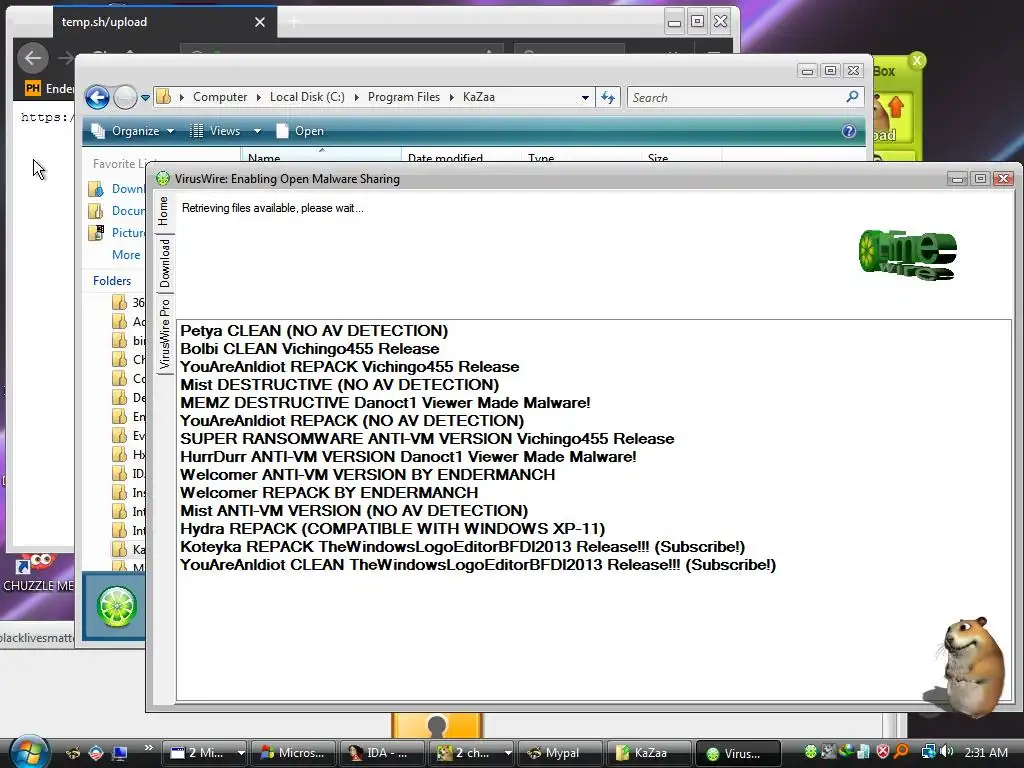Viewport: 1024px width, 768px height.
Task: Click the Back button in Explorer window
Action: coord(97,98)
